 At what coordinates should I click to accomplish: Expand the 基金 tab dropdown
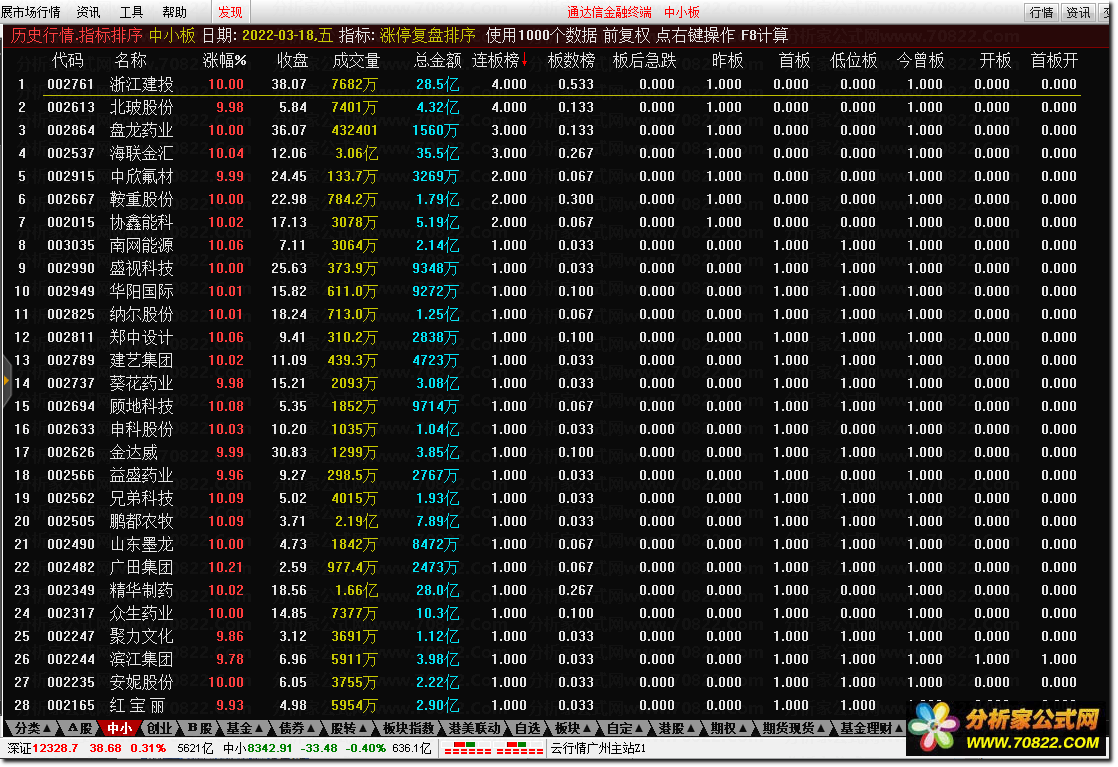245,728
